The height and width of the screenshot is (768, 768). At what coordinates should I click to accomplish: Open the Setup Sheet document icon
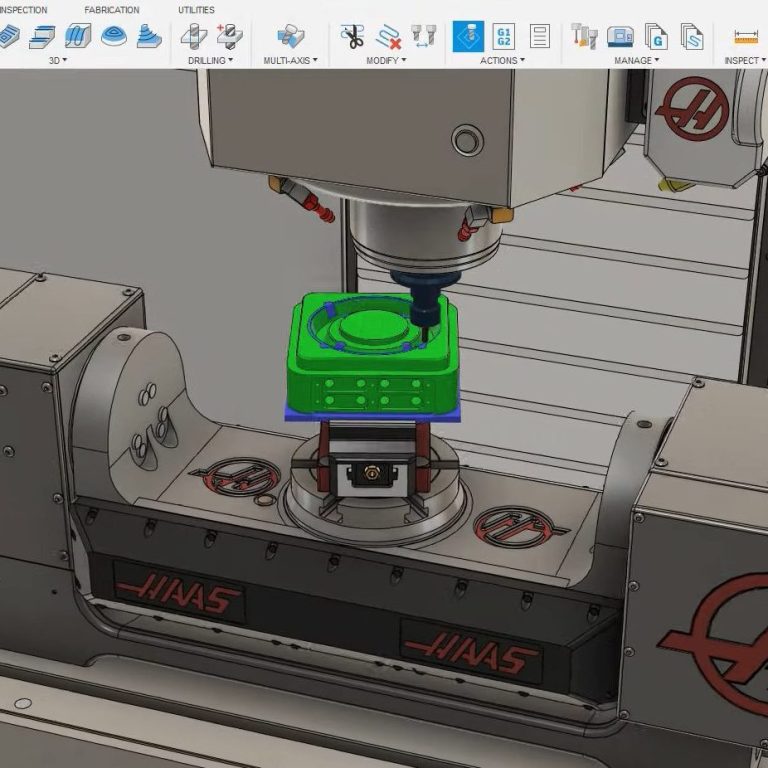(x=539, y=36)
